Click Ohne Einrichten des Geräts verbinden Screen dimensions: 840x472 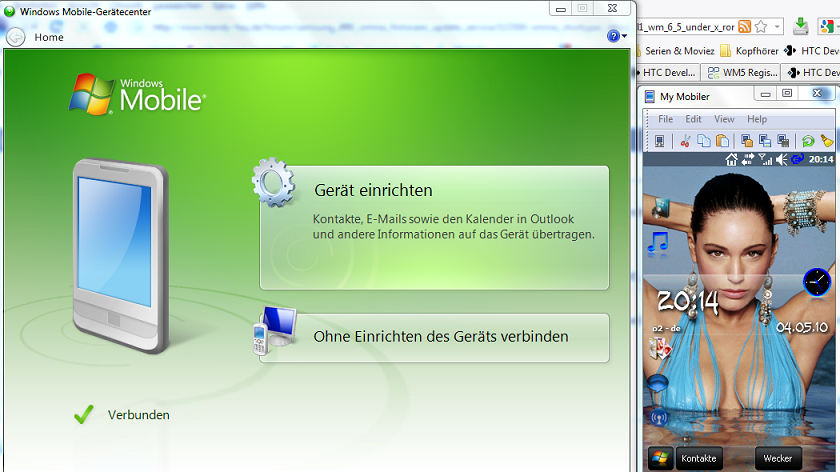(x=434, y=338)
